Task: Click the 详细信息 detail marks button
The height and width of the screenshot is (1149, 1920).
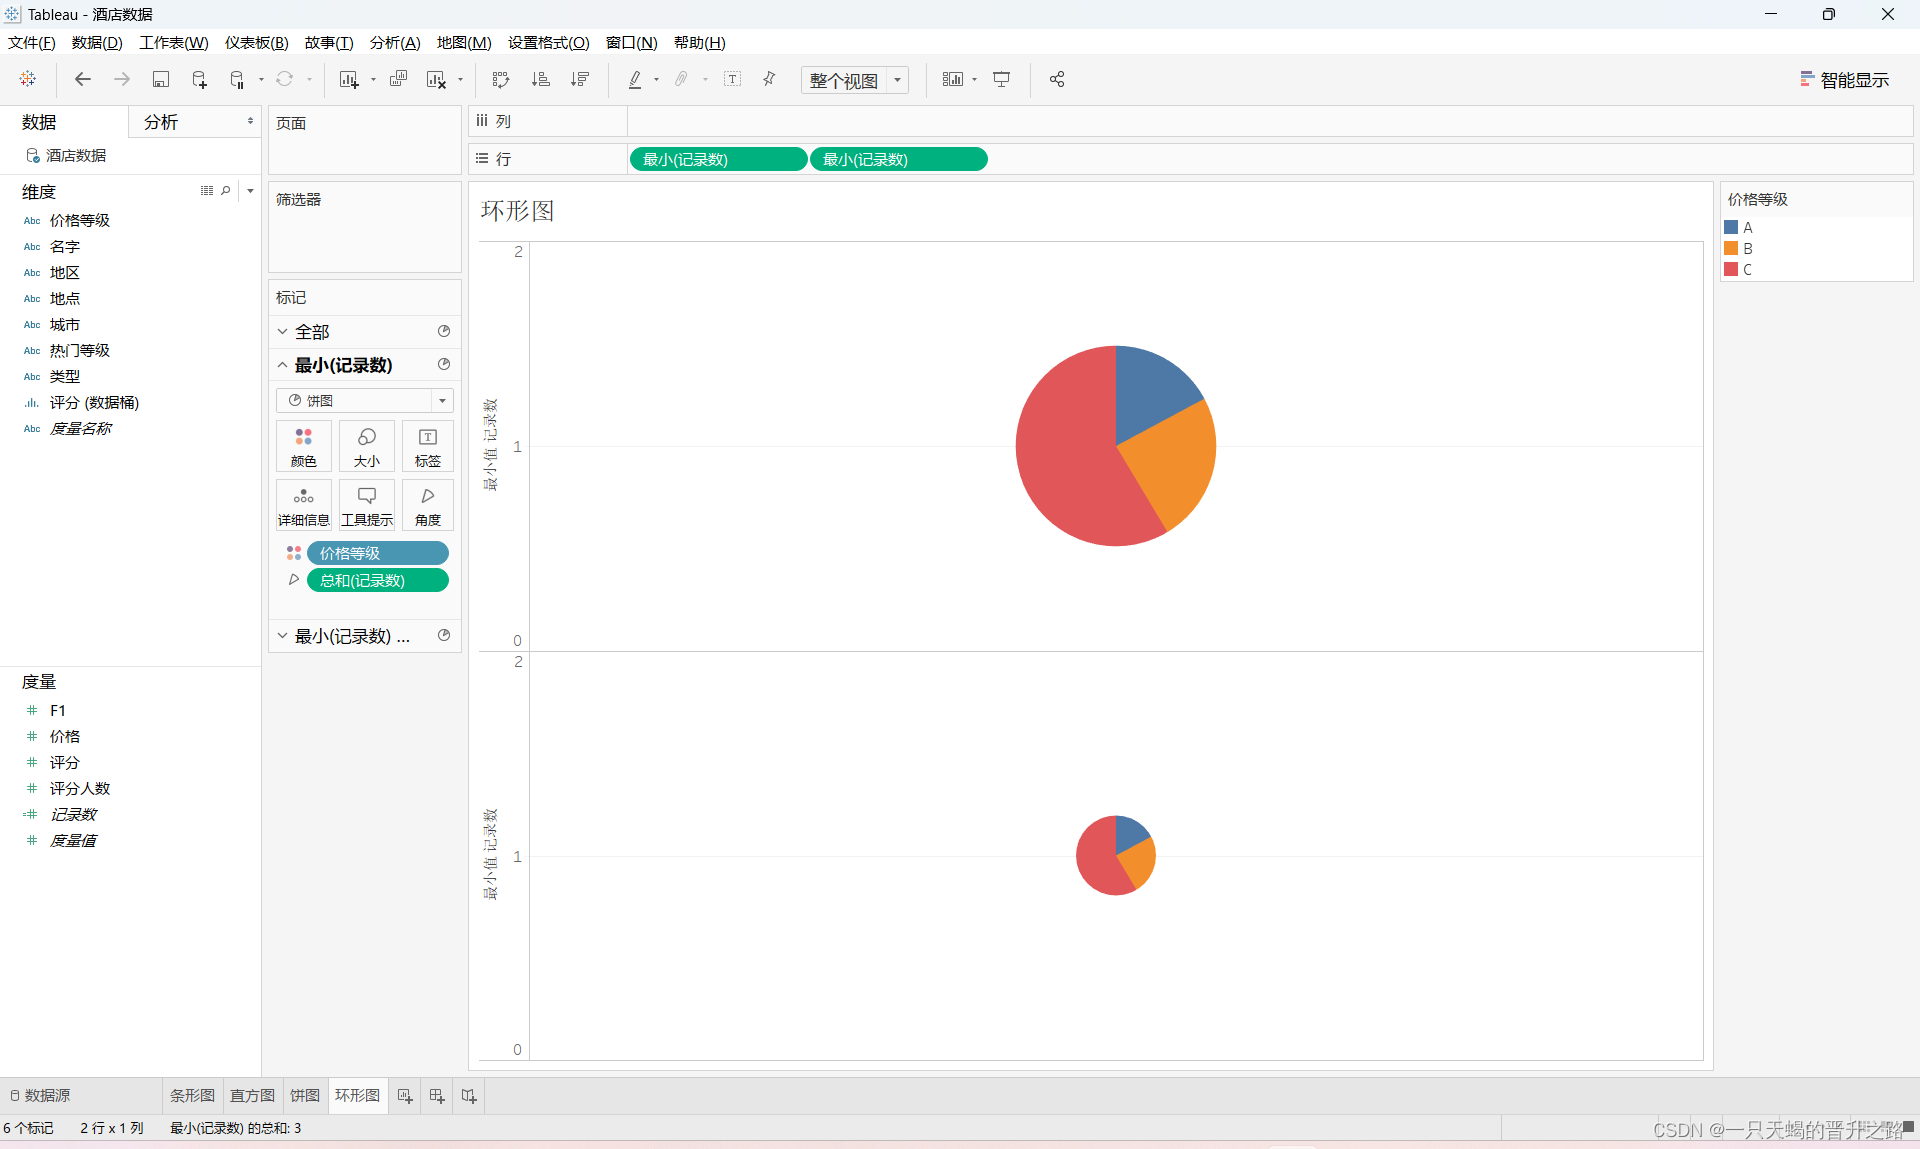Action: click(x=304, y=506)
